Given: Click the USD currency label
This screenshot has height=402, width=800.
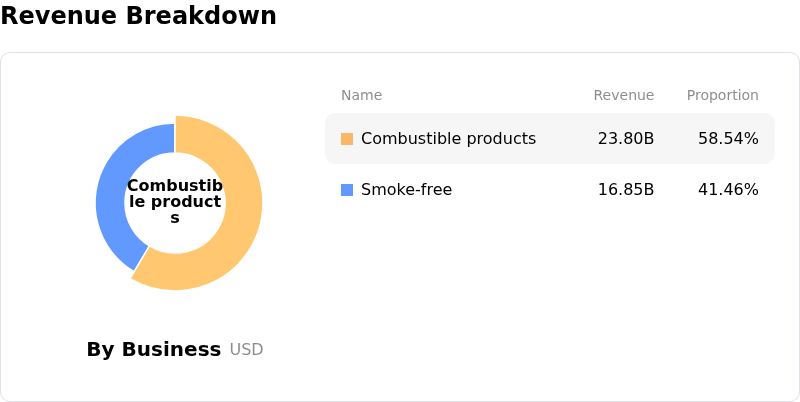Looking at the screenshot, I should pyautogui.click(x=246, y=350).
